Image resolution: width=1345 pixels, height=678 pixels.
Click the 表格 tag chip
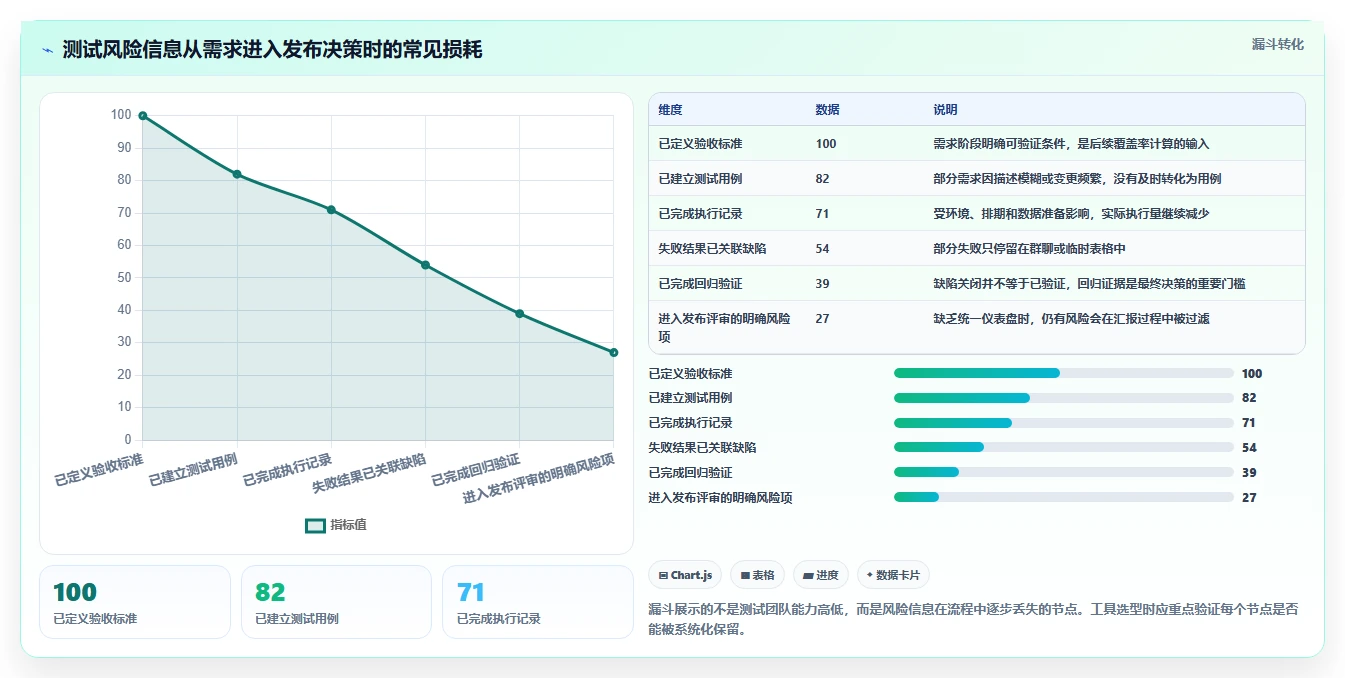tap(758, 575)
